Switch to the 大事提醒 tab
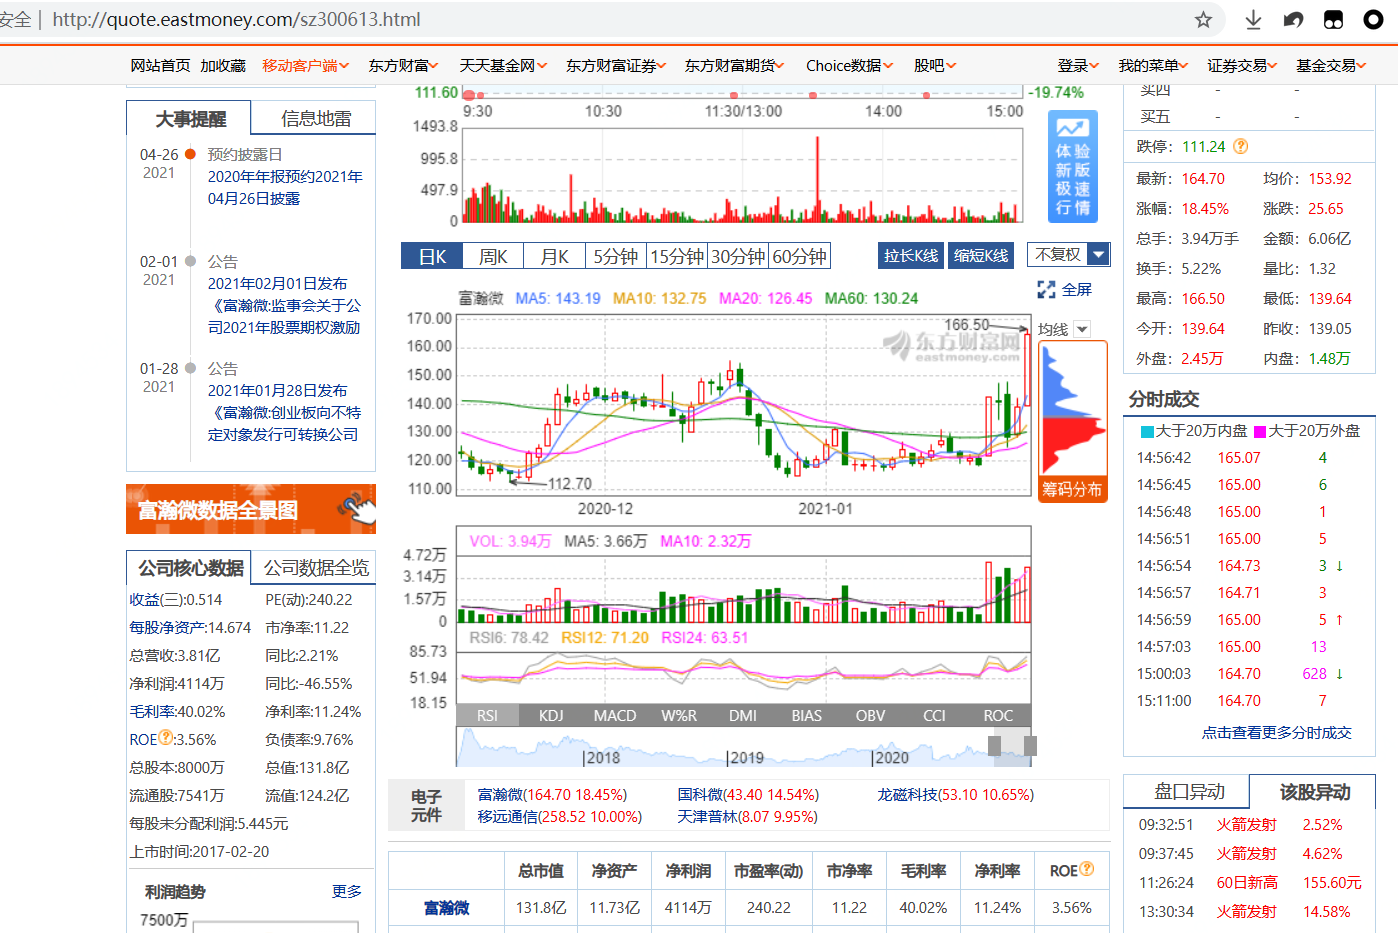Viewport: 1398px width, 933px height. click(190, 119)
